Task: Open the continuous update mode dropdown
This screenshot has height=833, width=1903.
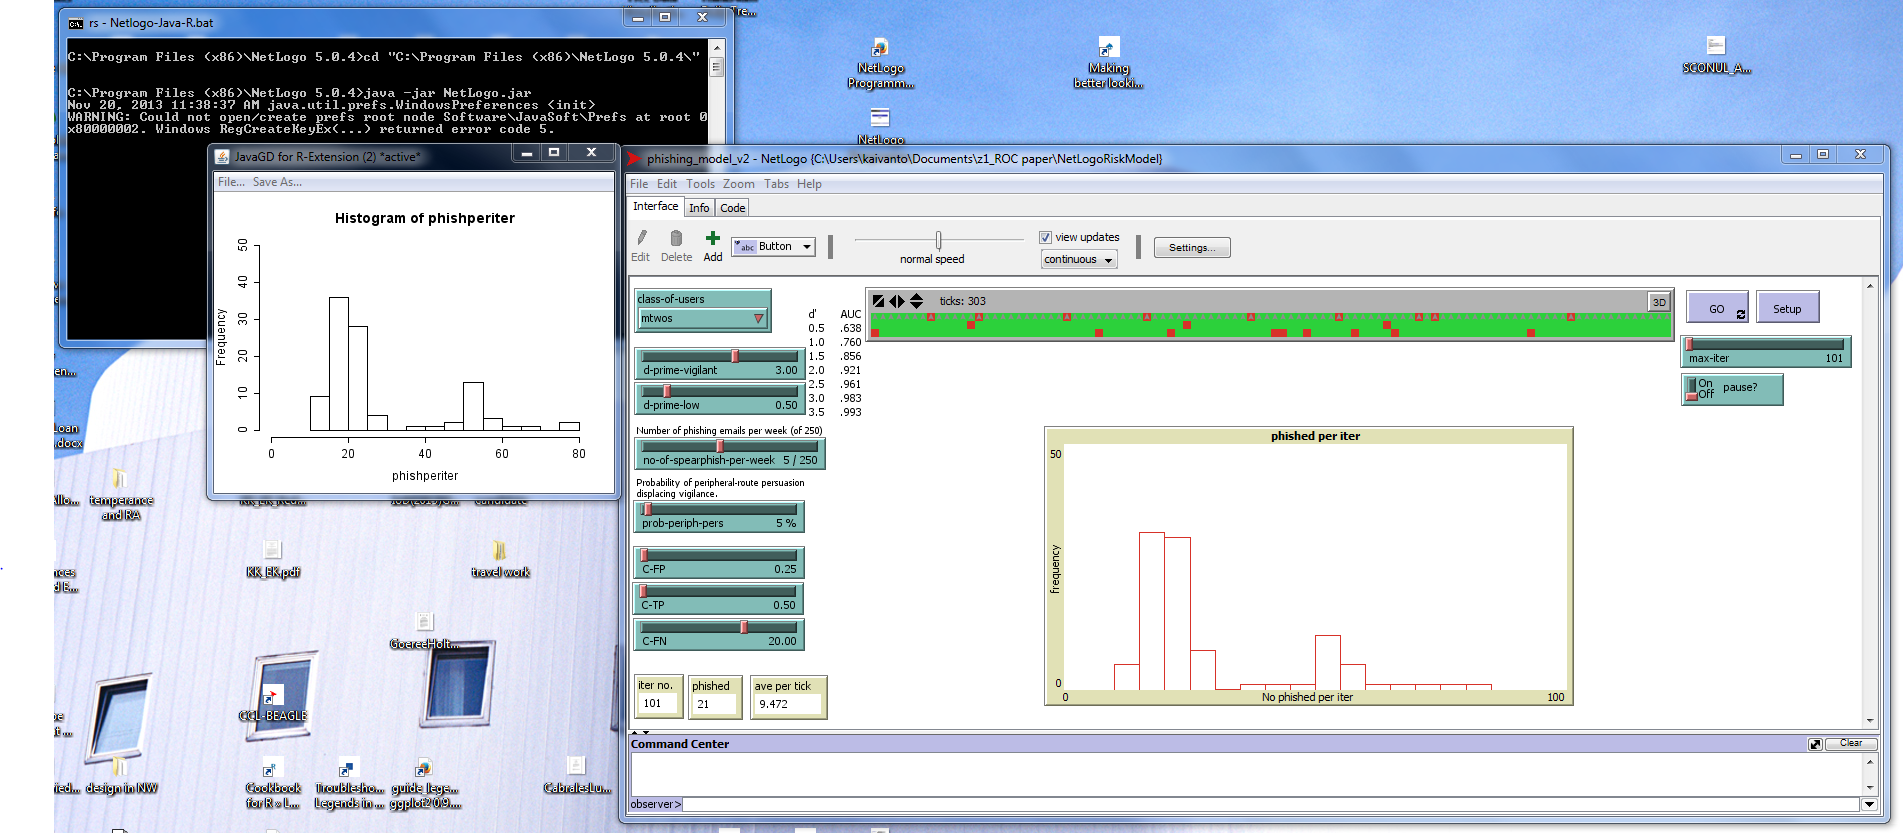Action: pyautogui.click(x=1078, y=260)
